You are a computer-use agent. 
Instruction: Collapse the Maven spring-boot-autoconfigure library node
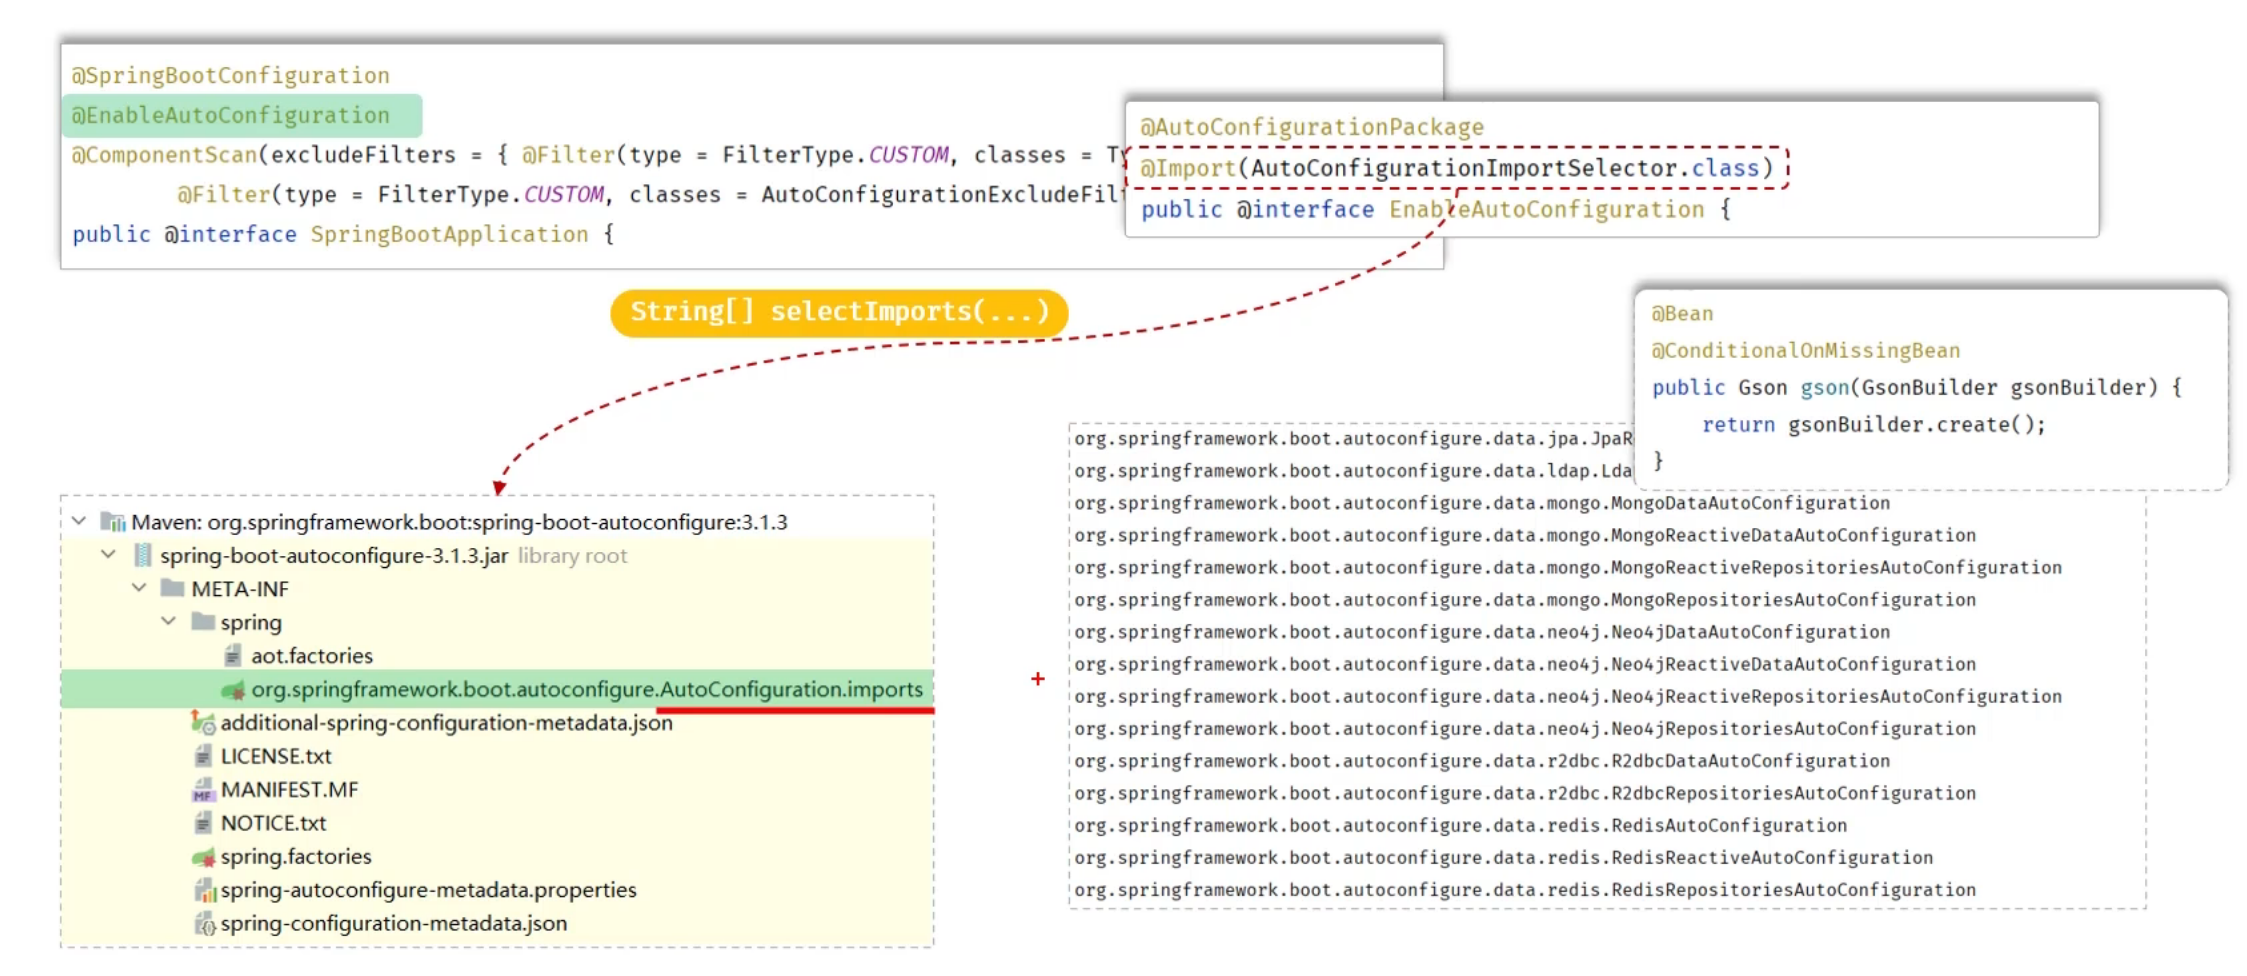coord(79,521)
